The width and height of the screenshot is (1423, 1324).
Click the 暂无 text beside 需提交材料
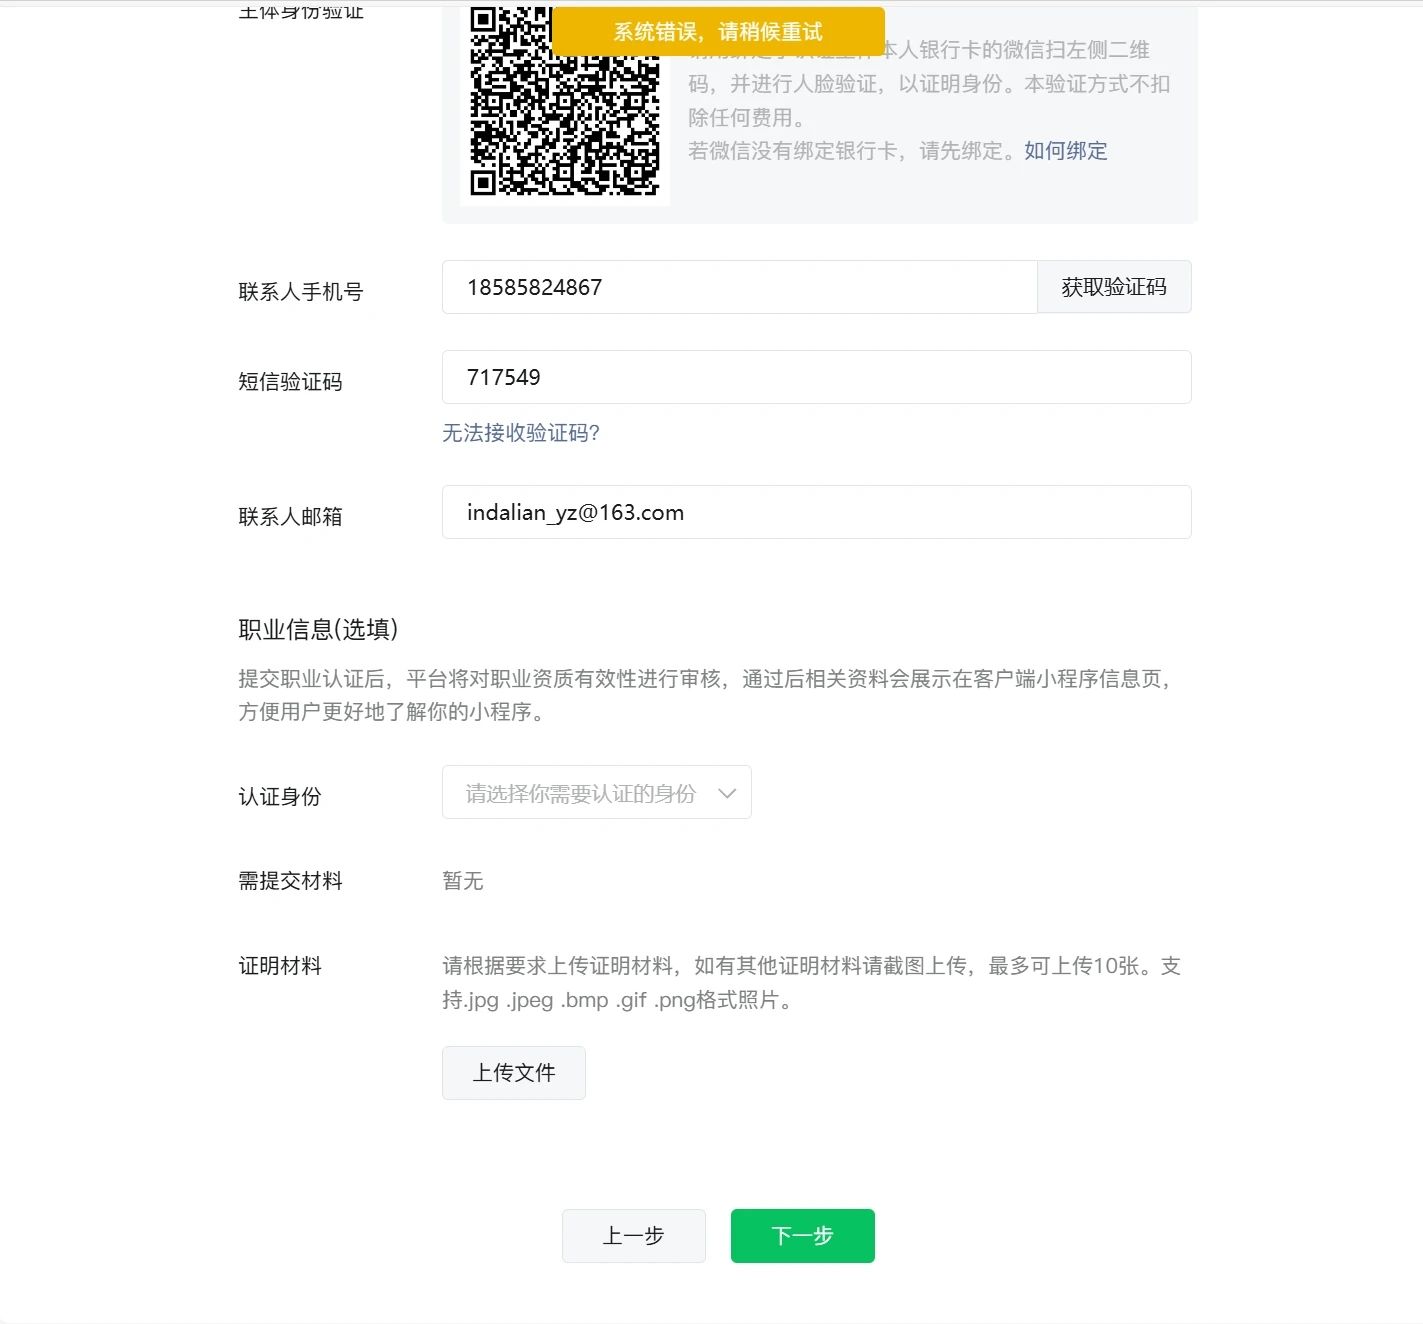tap(463, 881)
